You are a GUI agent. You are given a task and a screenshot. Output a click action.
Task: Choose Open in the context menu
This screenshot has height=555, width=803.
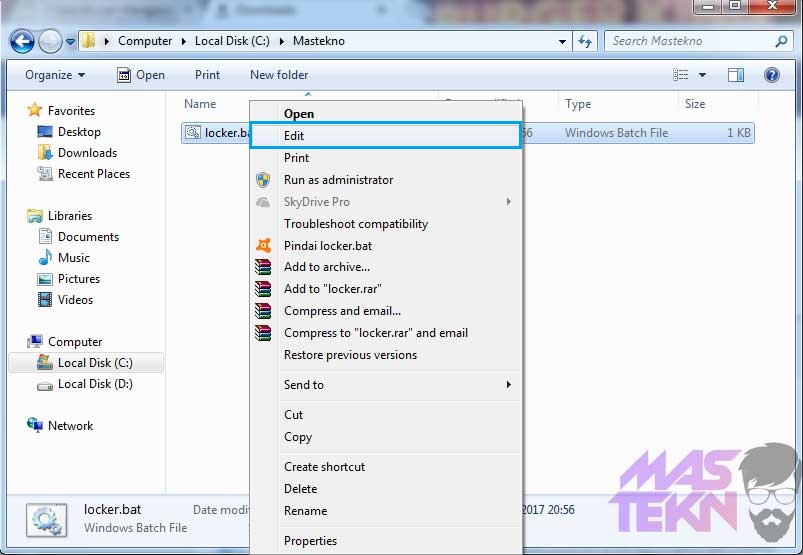(x=386, y=114)
